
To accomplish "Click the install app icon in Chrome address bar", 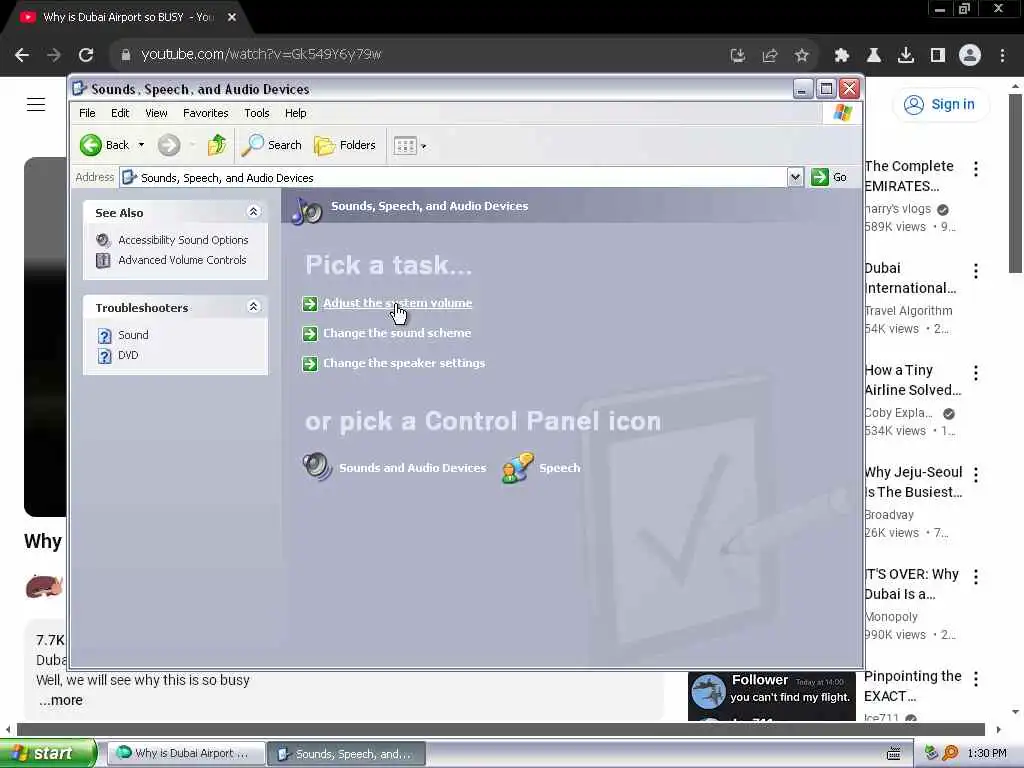I will pos(738,56).
